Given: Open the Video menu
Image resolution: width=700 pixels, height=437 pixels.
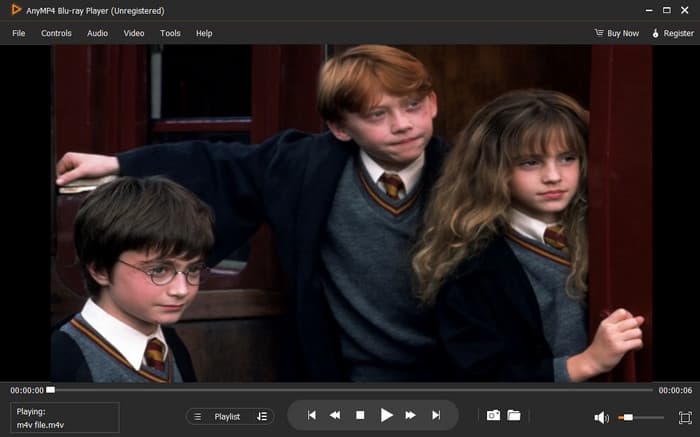Looking at the screenshot, I should pos(134,33).
